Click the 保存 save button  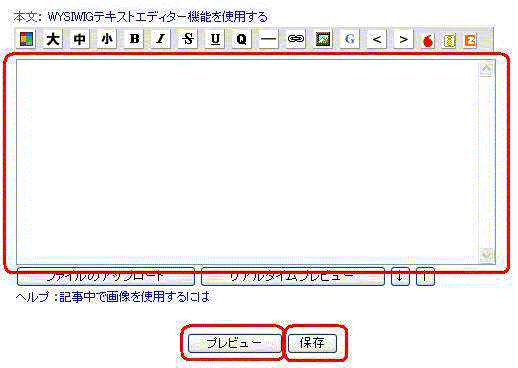tap(312, 343)
